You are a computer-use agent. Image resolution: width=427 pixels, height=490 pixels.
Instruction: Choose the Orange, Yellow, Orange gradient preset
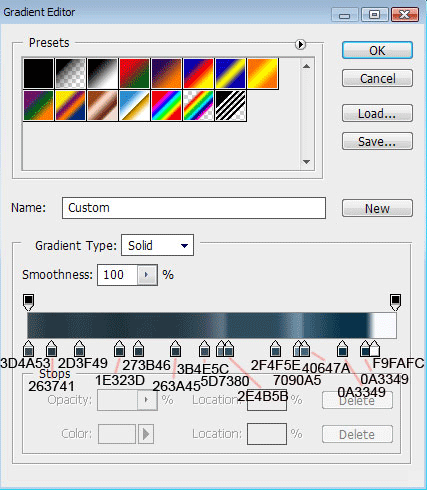coord(262,73)
